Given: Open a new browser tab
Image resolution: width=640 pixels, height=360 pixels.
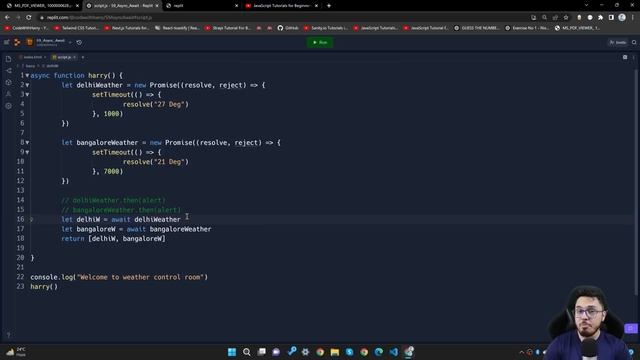Looking at the screenshot, I should [x=329, y=6].
